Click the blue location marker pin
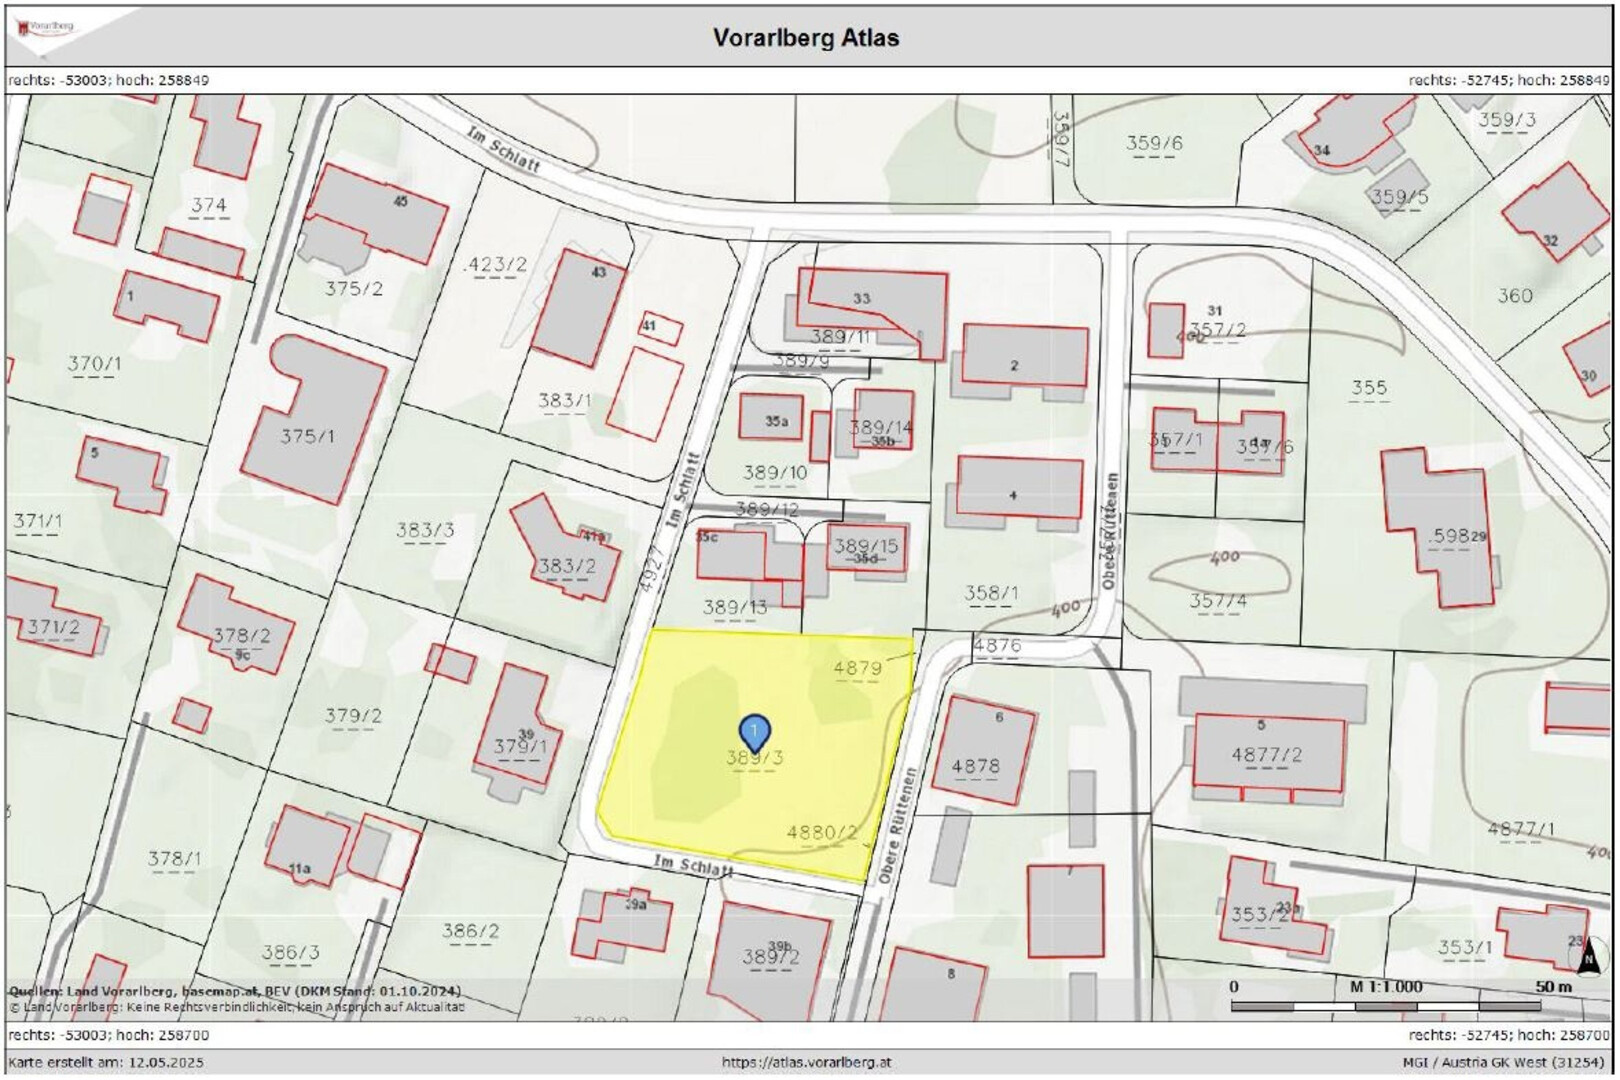 (x=754, y=732)
